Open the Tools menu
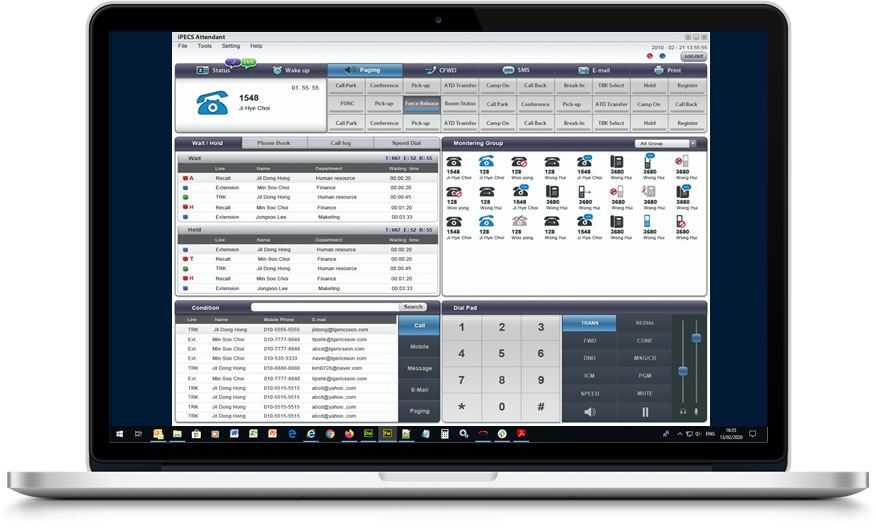The image size is (876, 529). (204, 46)
